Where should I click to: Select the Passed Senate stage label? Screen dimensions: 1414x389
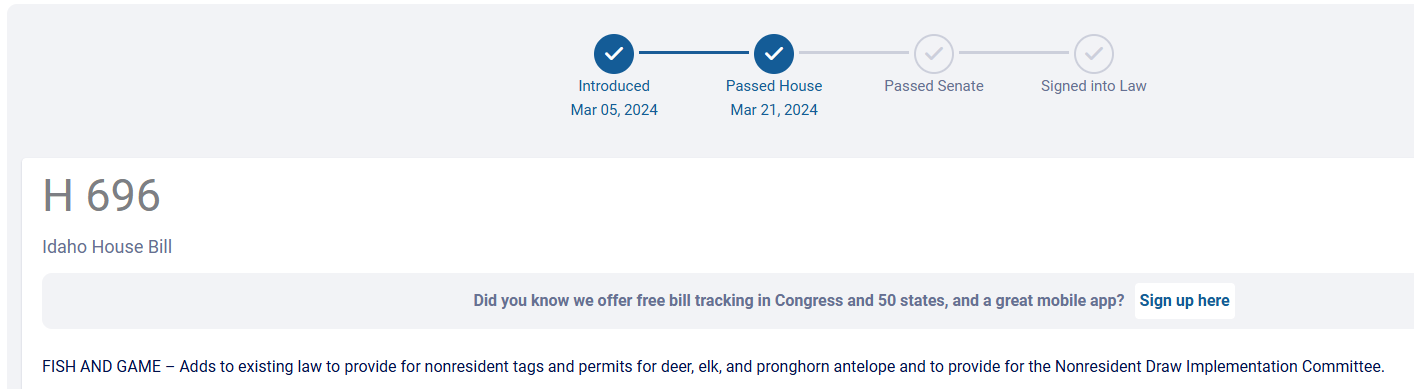[x=934, y=86]
